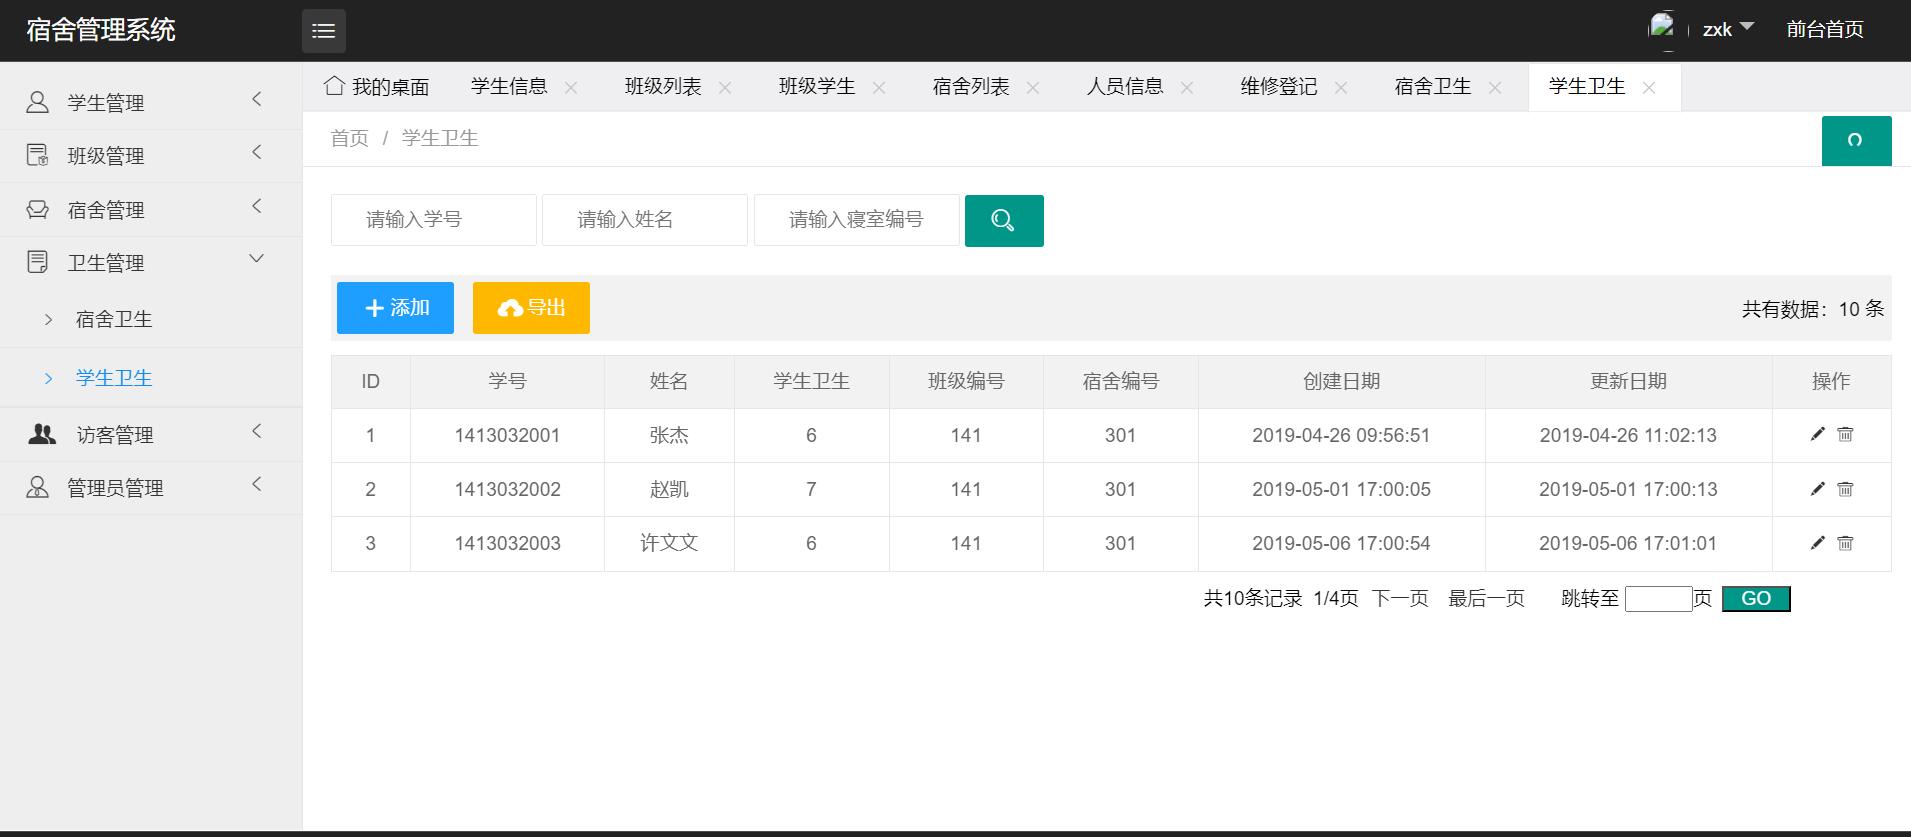Focus the 请输入寝室编号 input field
This screenshot has width=1911, height=837.
[857, 220]
